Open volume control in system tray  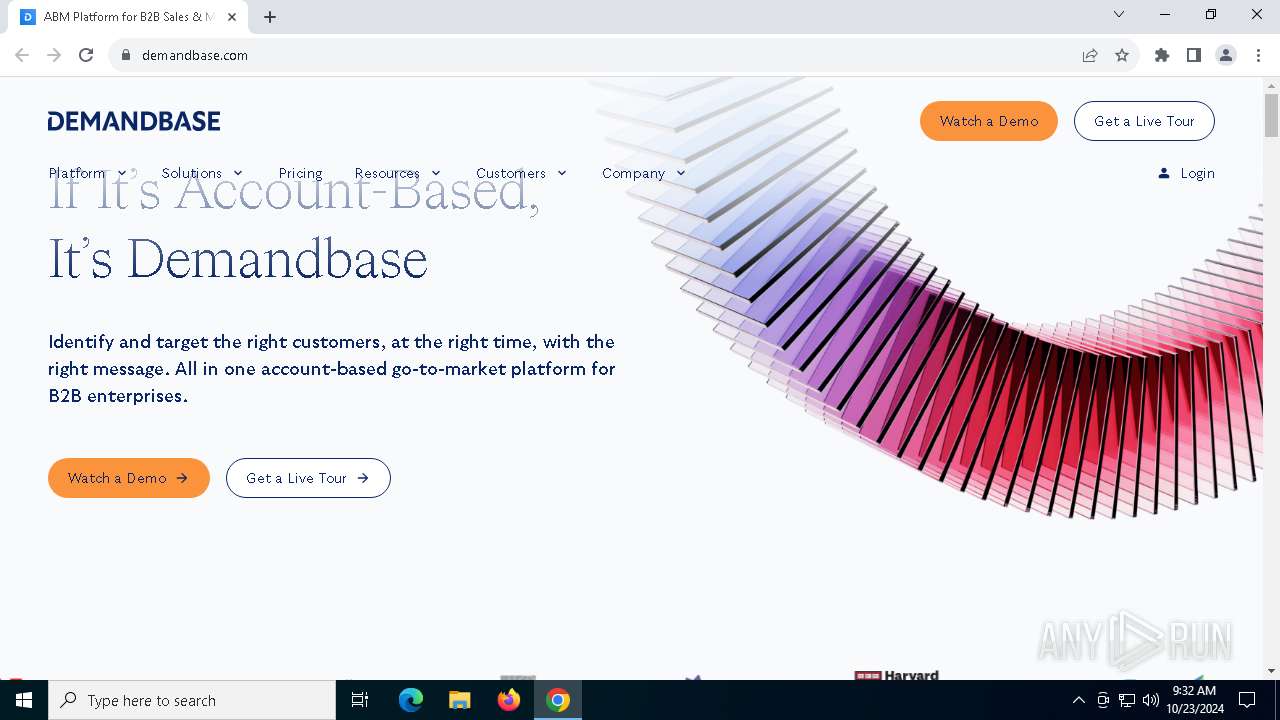(1150, 700)
